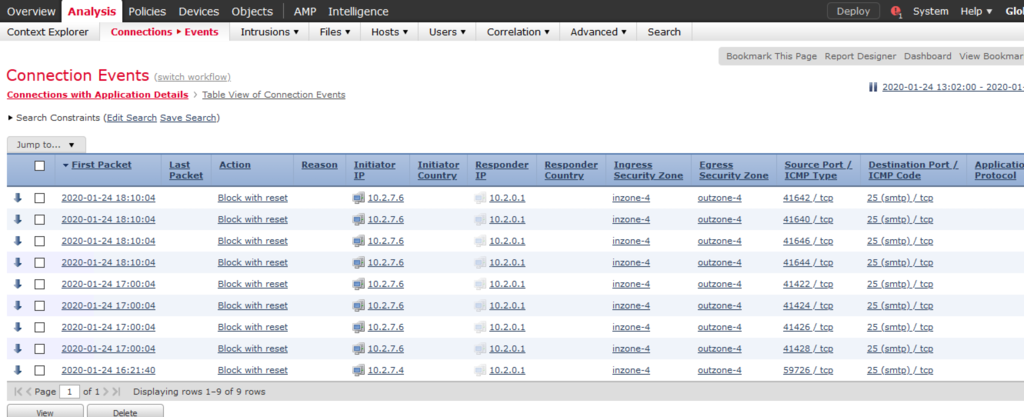Select the checkbox for the 16:21:40 event row
The width and height of the screenshot is (1024, 417).
[x=40, y=370]
